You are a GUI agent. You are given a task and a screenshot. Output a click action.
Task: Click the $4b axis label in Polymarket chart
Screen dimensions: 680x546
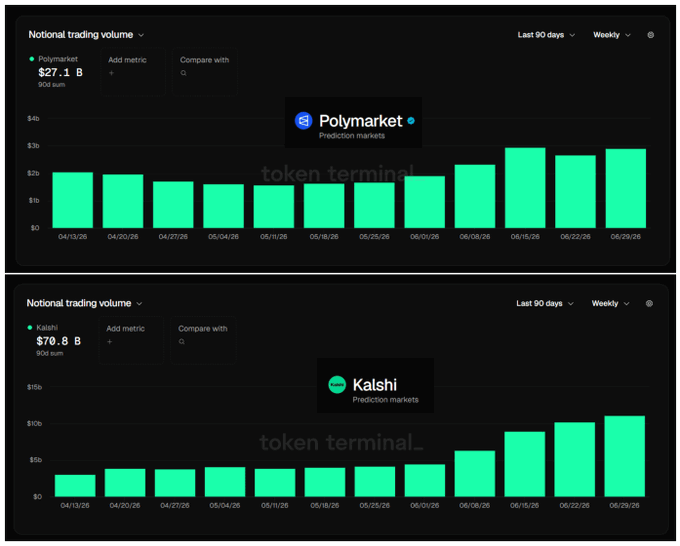click(x=33, y=118)
